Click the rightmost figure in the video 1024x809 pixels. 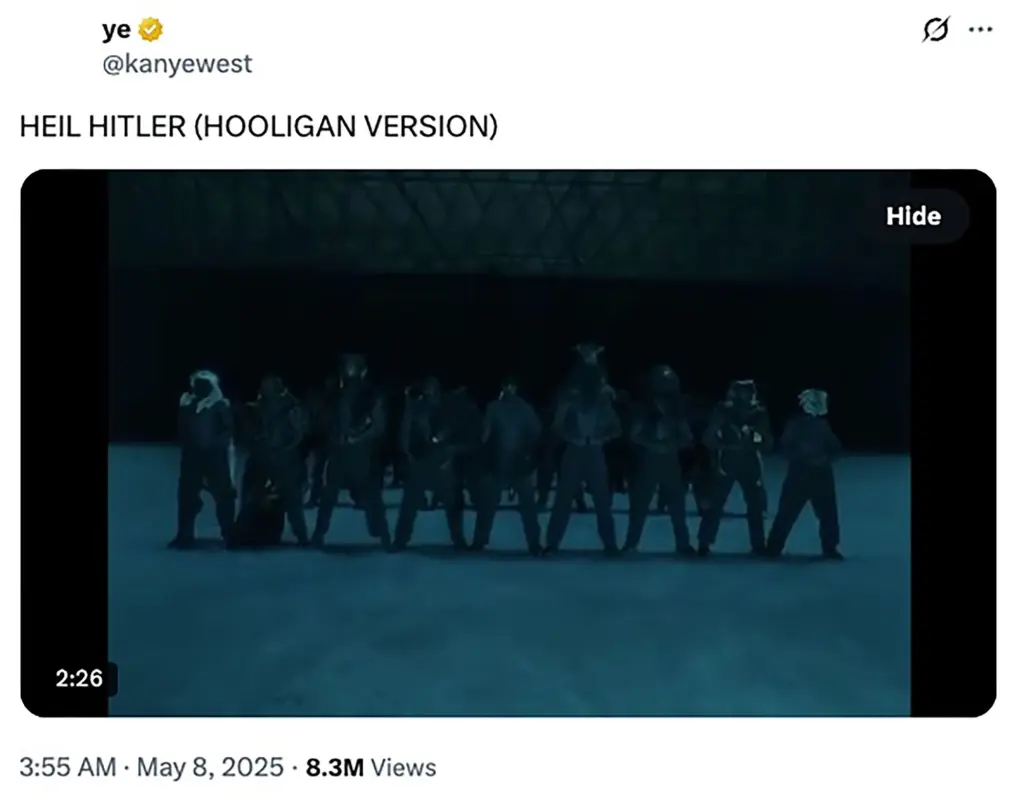pyautogui.click(x=808, y=470)
